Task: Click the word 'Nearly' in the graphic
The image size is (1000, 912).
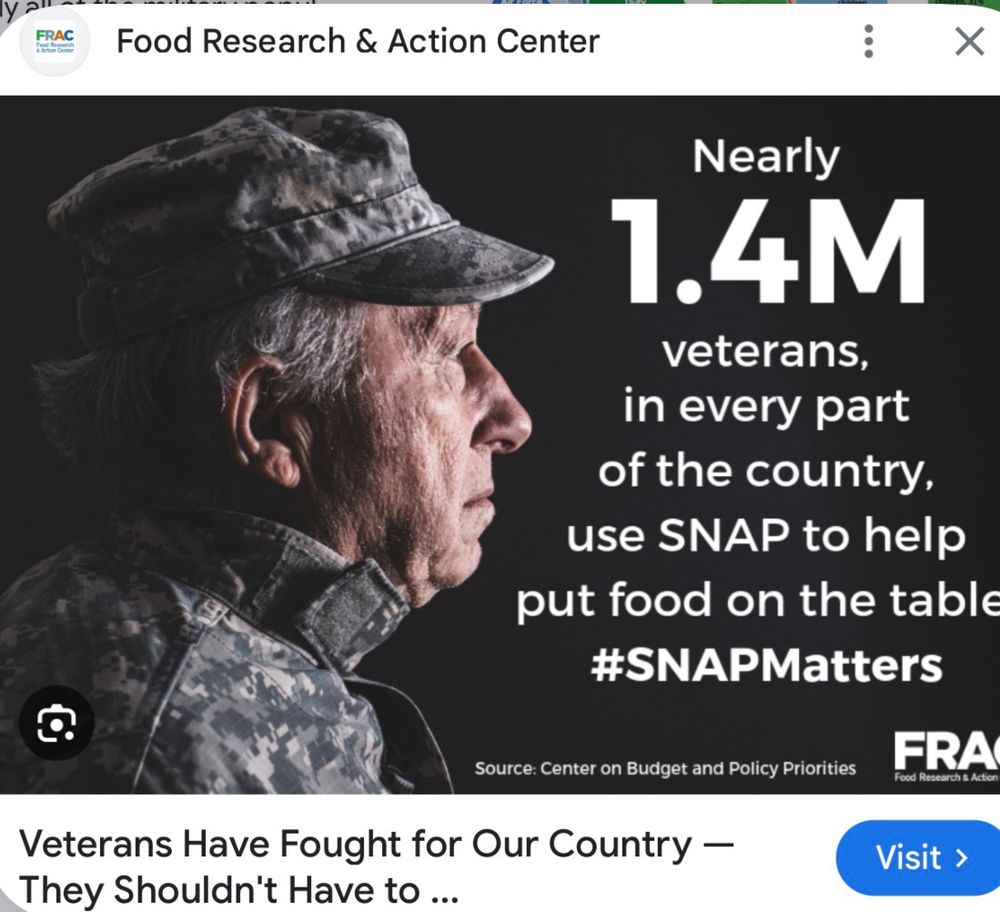Action: (766, 158)
